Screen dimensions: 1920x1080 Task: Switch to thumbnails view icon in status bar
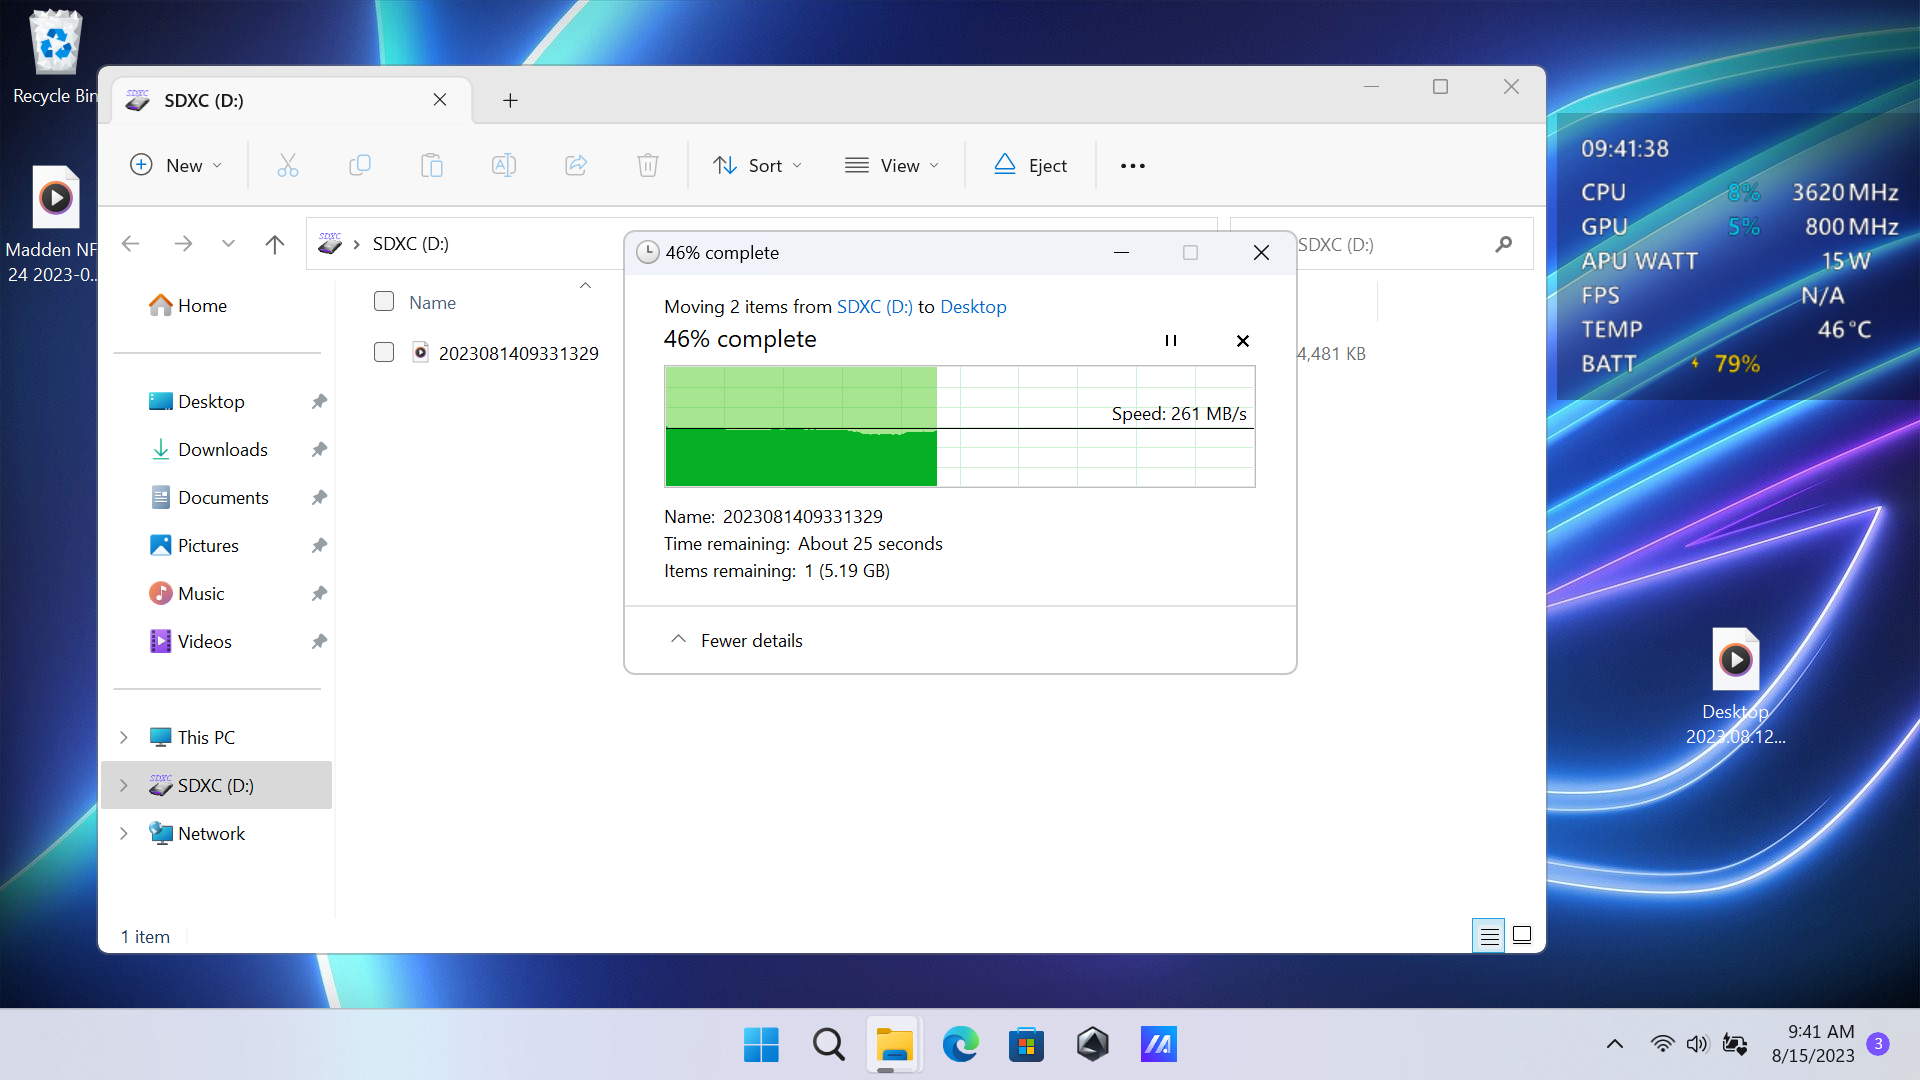1522,936
